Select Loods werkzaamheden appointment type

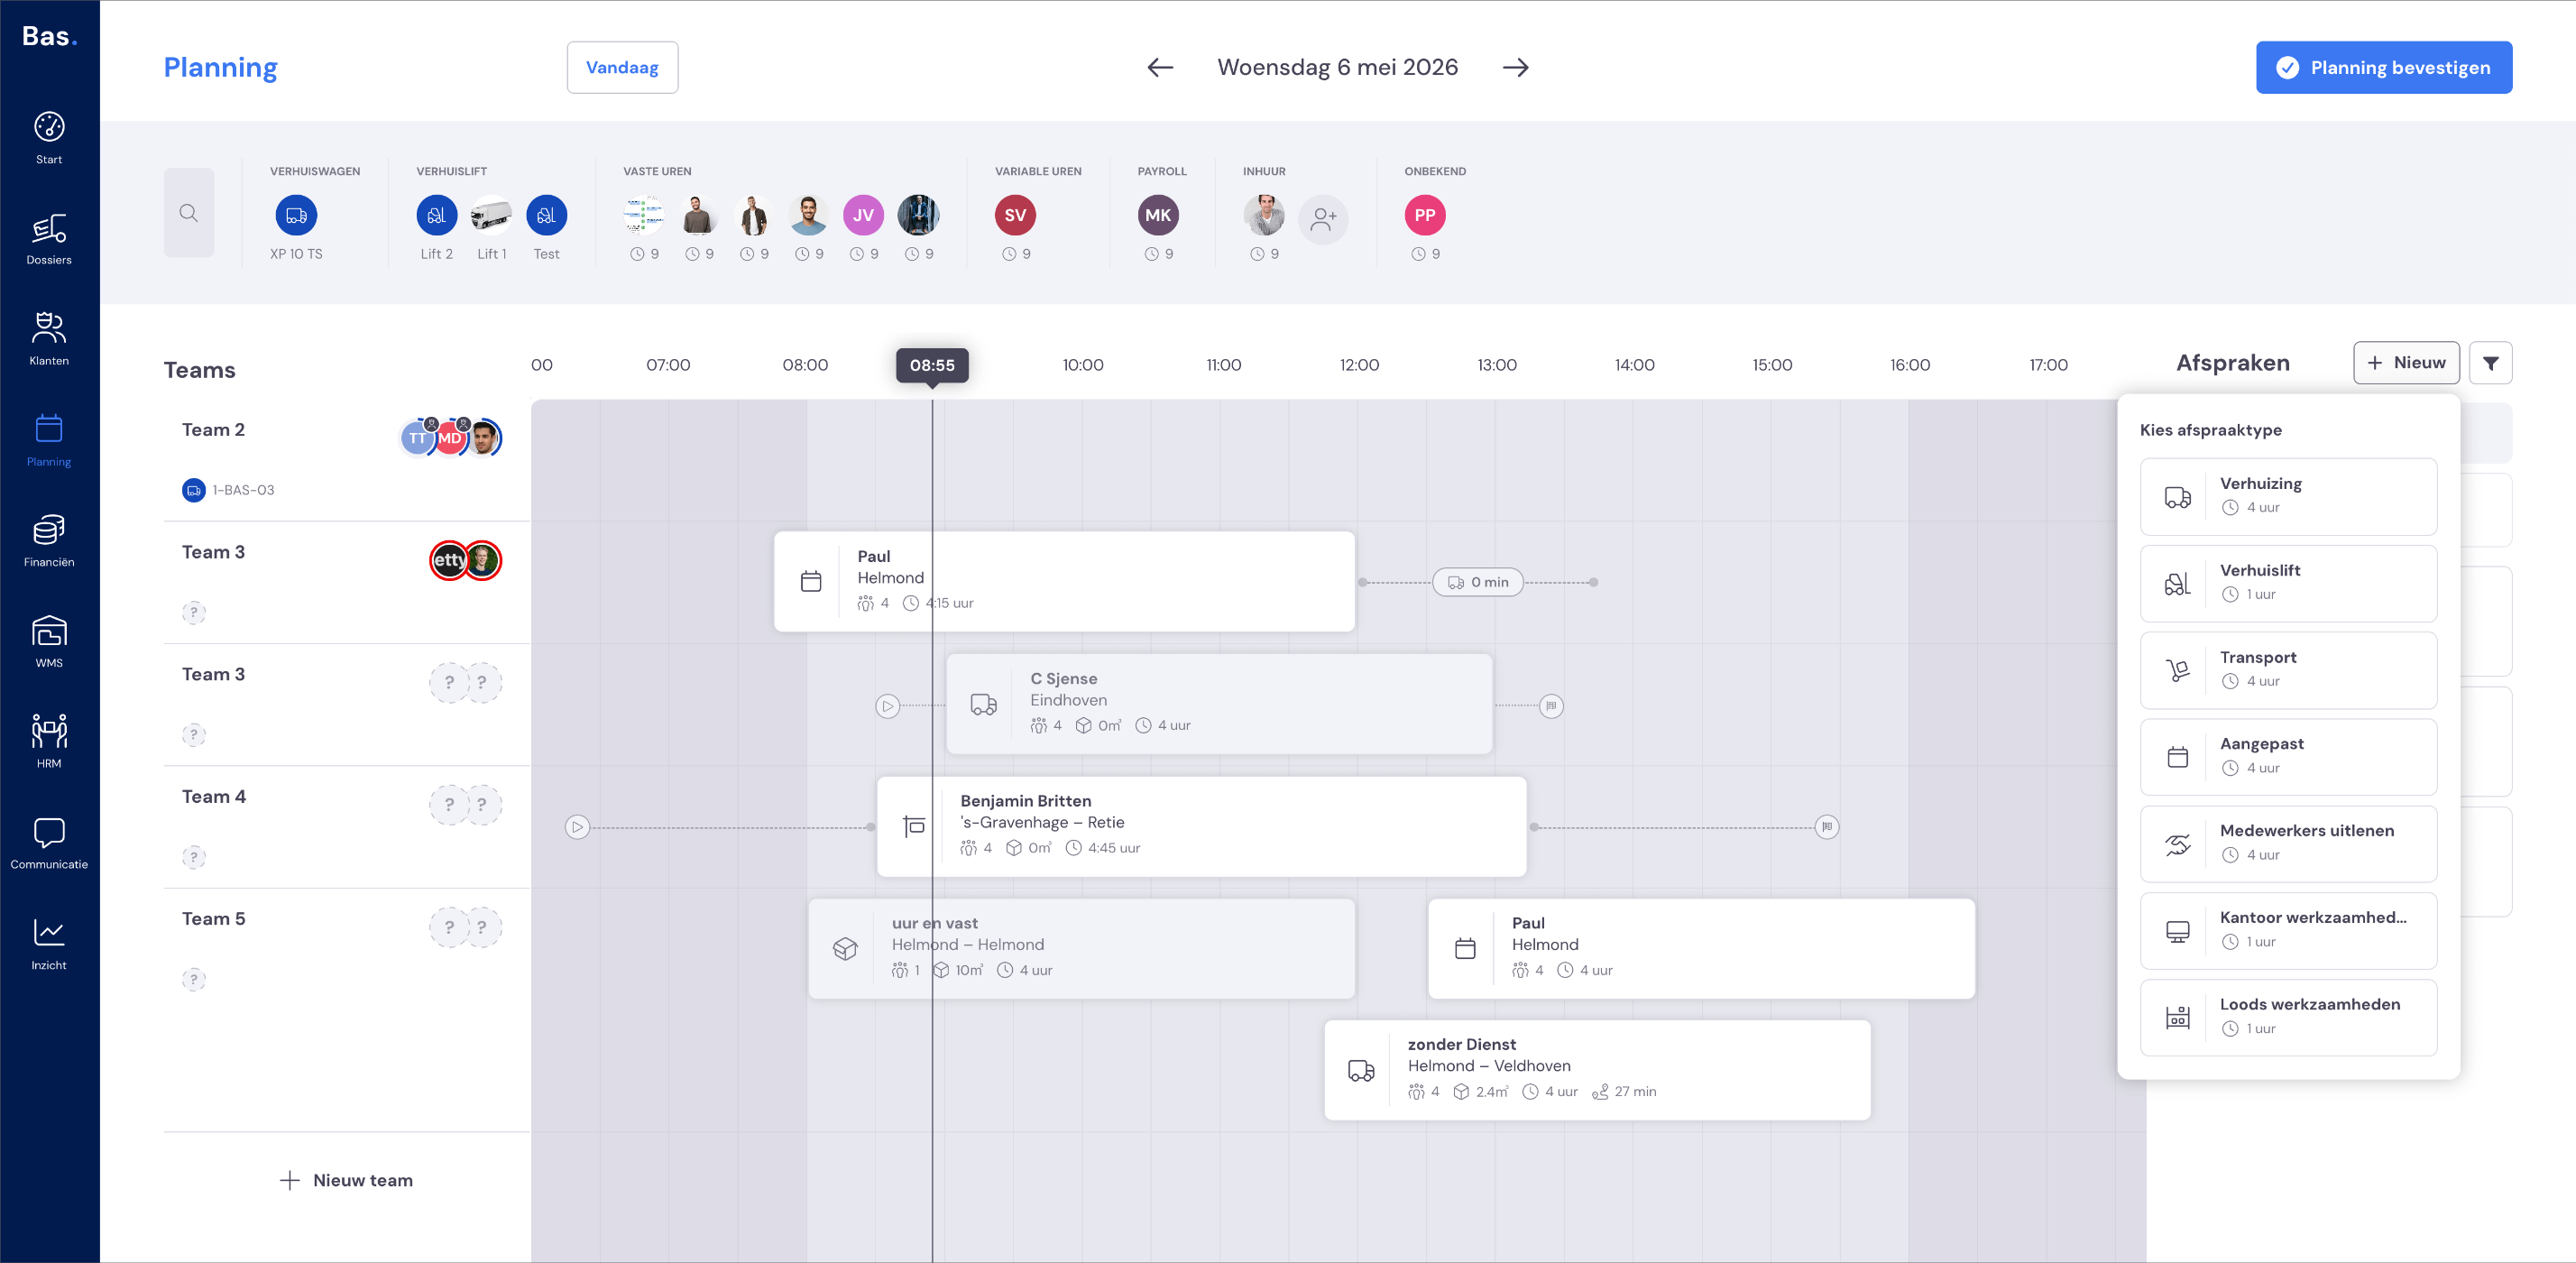click(x=2288, y=1017)
